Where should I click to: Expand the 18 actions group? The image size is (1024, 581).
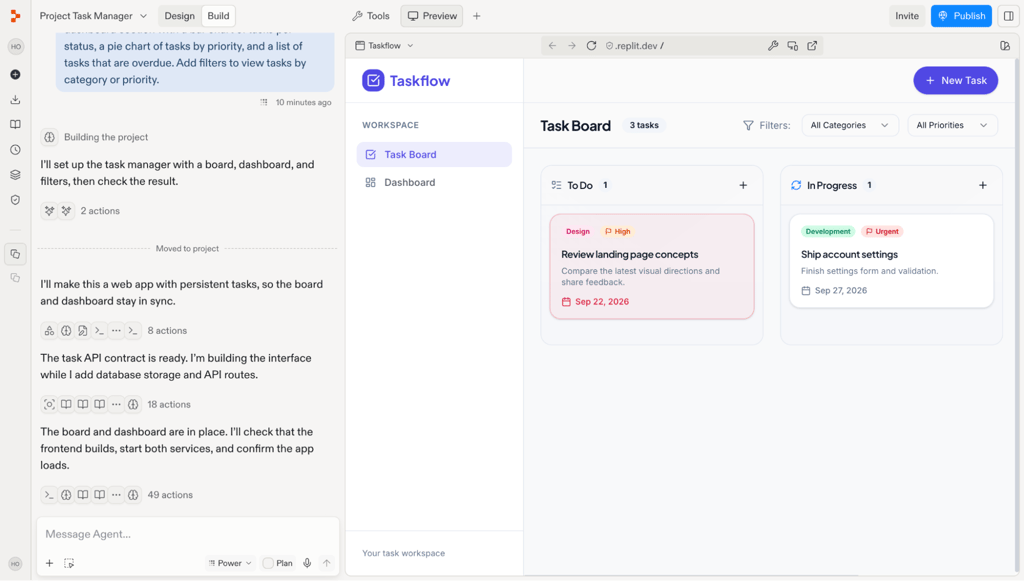pyautogui.click(x=116, y=404)
